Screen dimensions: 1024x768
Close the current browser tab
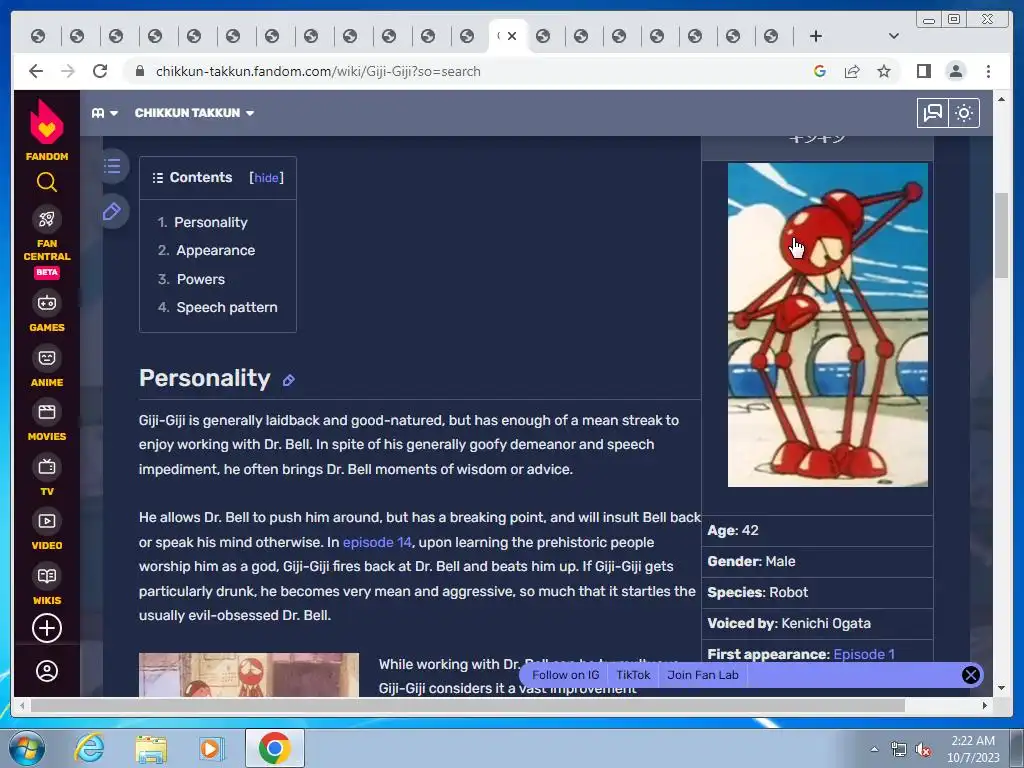point(512,36)
